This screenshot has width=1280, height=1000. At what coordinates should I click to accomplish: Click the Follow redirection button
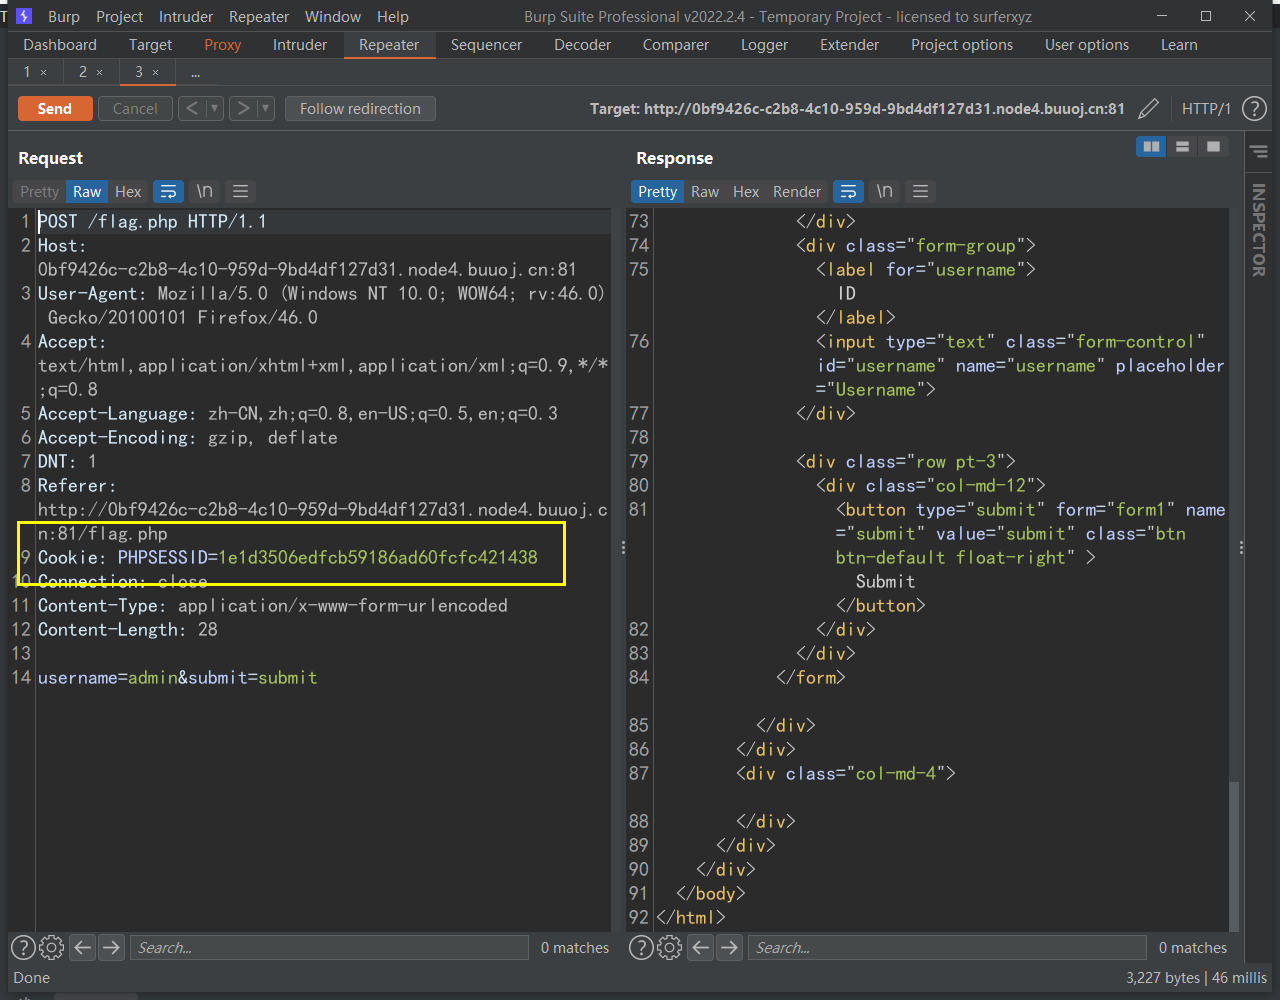(360, 109)
